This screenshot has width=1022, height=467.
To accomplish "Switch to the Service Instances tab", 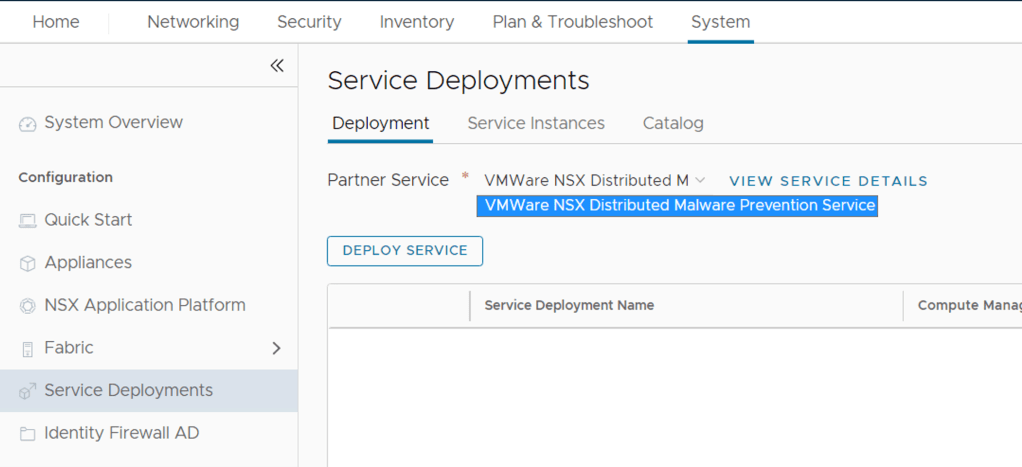I will (536, 123).
